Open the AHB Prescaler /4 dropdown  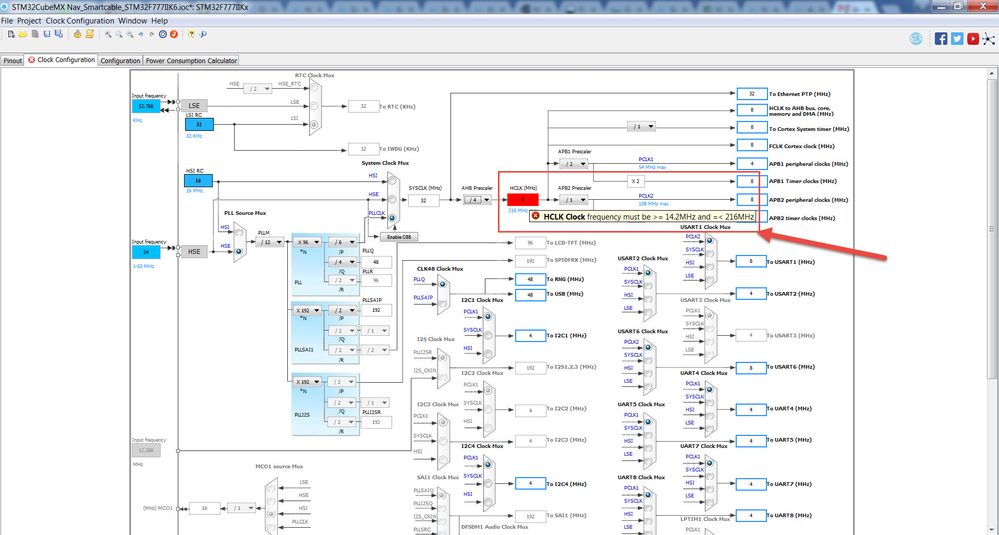[477, 200]
